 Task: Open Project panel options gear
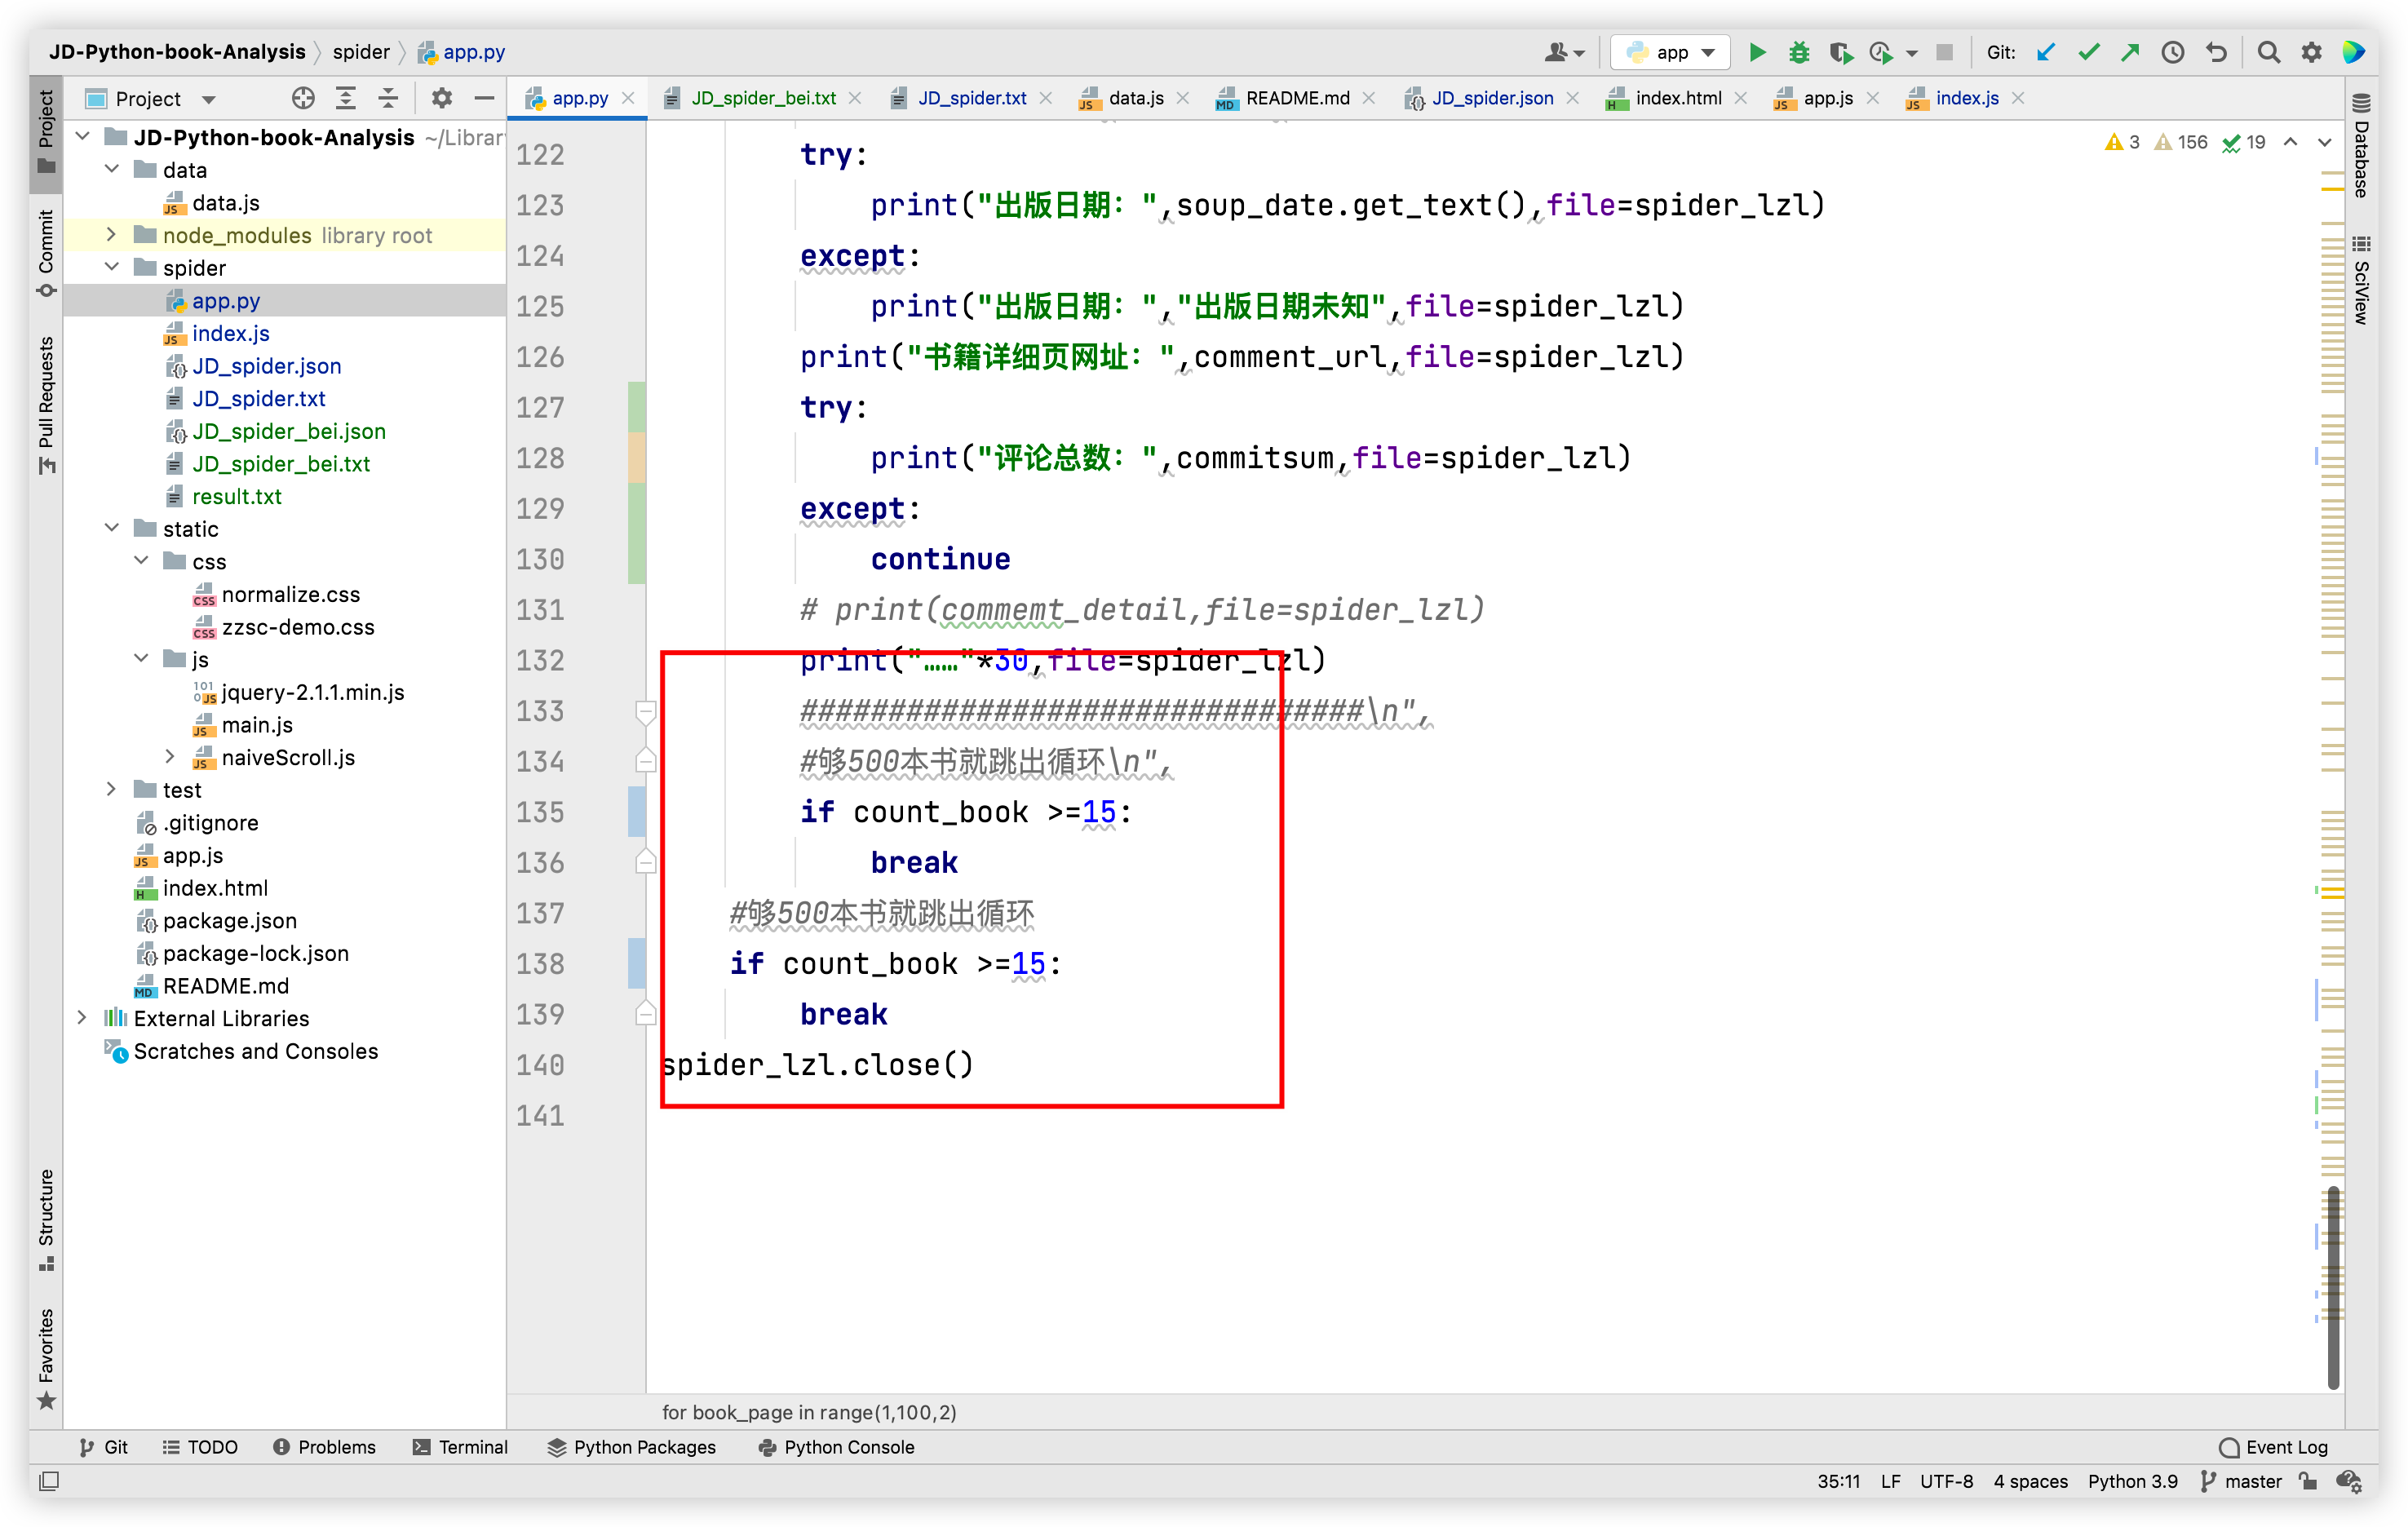coord(441,98)
